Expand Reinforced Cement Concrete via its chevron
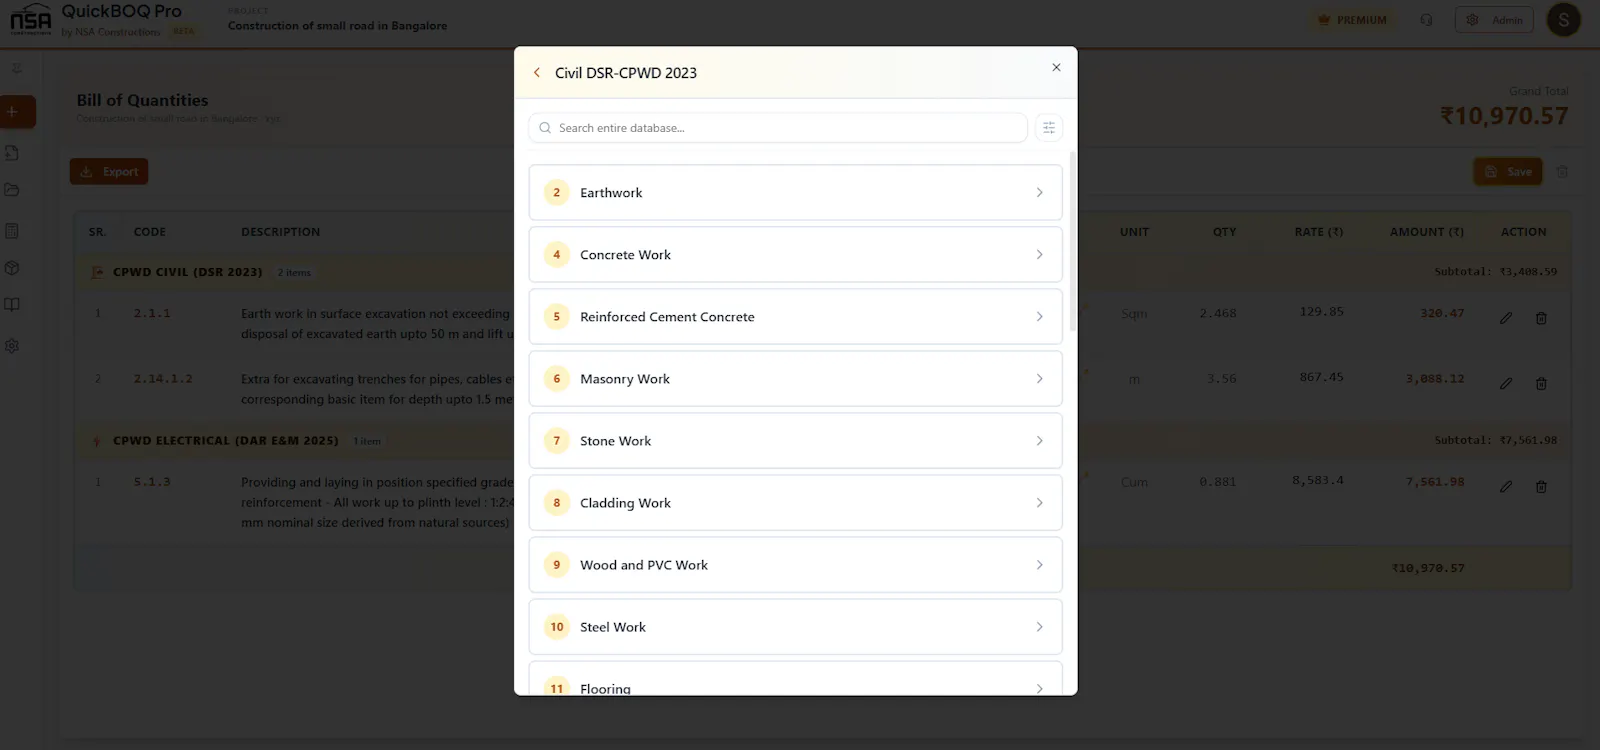Viewport: 1600px width, 750px height. [1039, 316]
